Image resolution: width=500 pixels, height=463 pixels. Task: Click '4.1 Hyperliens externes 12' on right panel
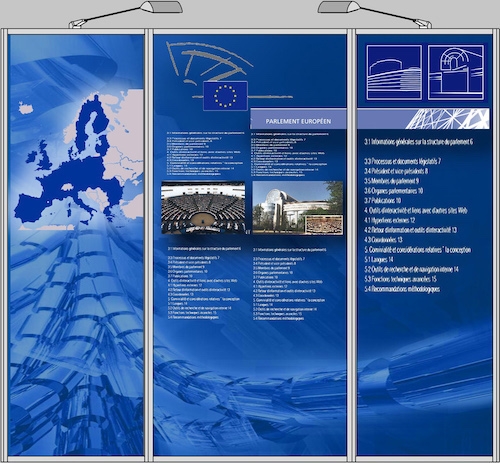(x=389, y=220)
